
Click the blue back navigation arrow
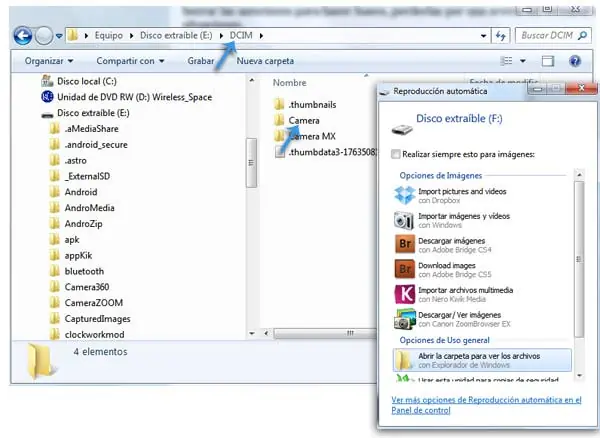tap(23, 36)
